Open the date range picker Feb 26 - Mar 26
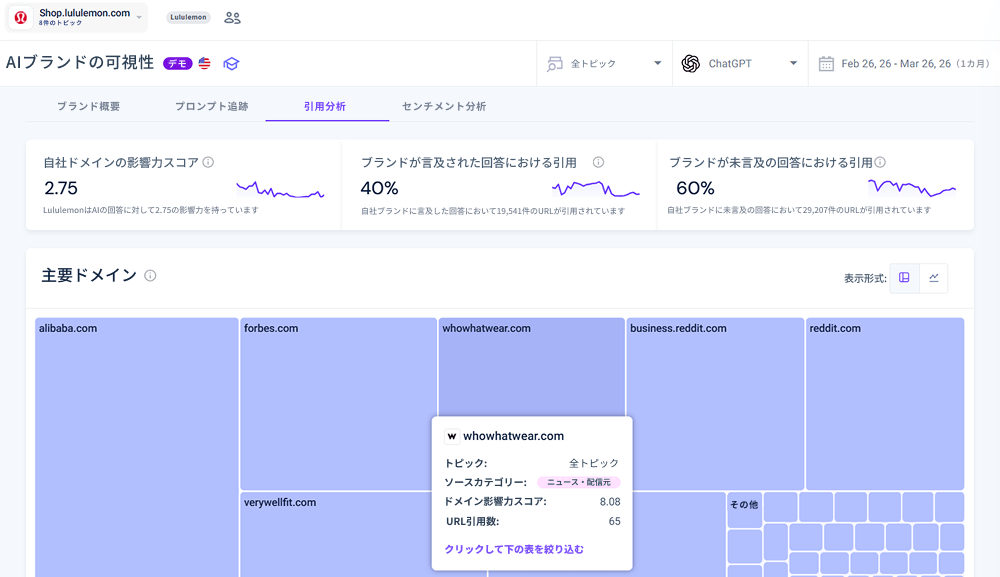 point(904,64)
